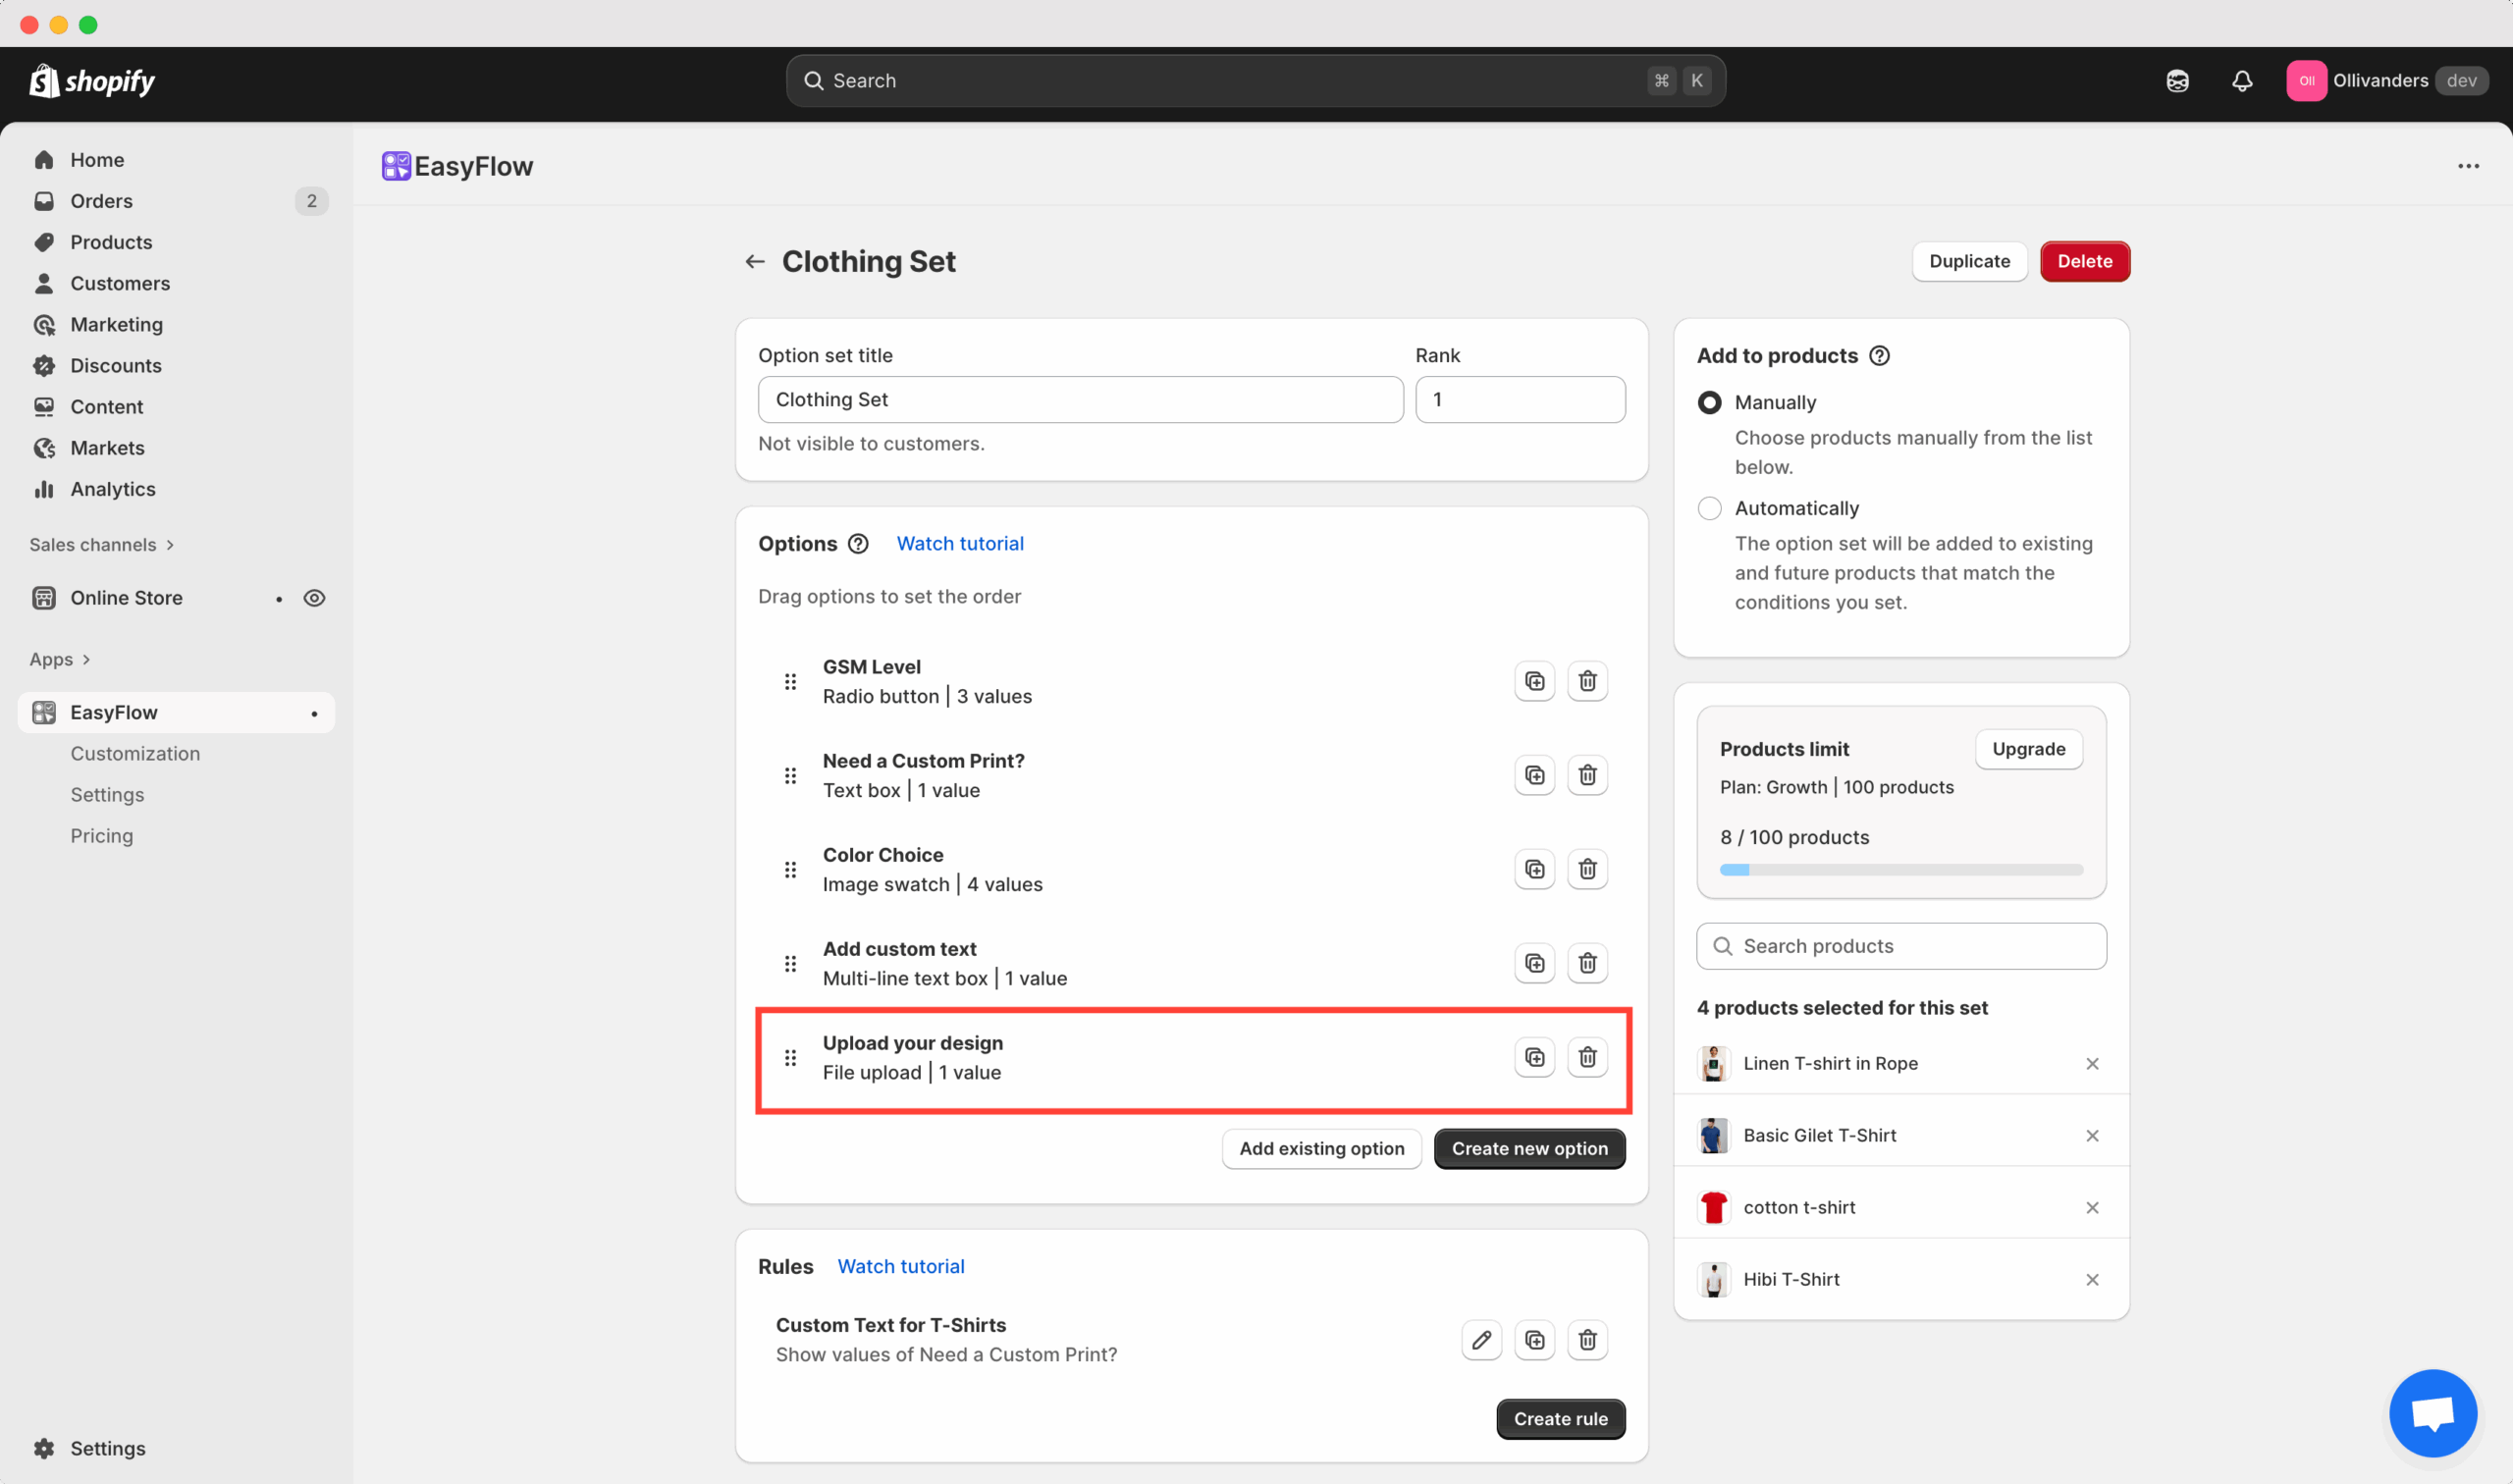
Task: Open the support chat bubble
Action: (2433, 1413)
